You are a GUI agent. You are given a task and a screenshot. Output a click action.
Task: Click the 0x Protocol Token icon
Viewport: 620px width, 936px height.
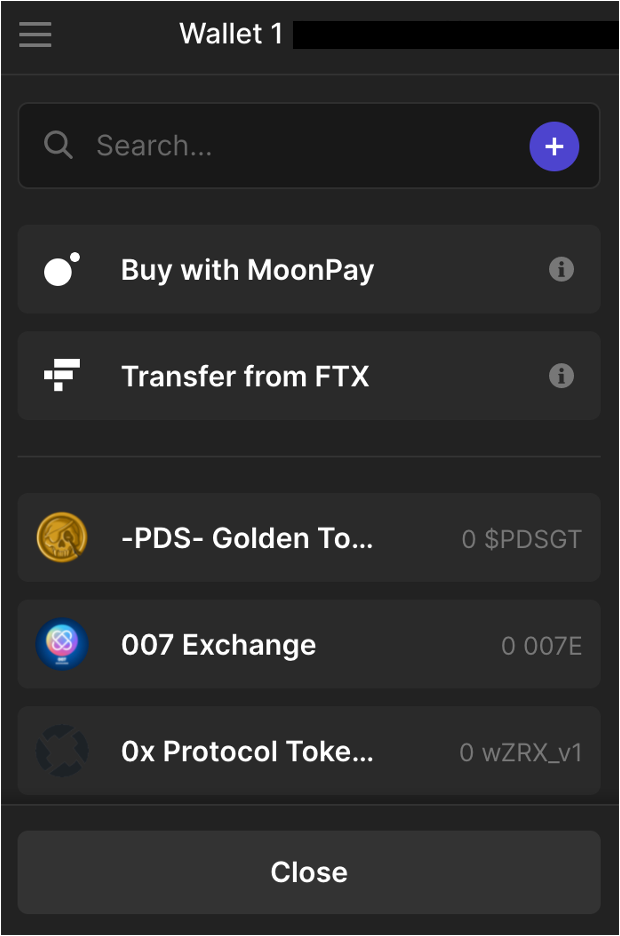pos(62,751)
